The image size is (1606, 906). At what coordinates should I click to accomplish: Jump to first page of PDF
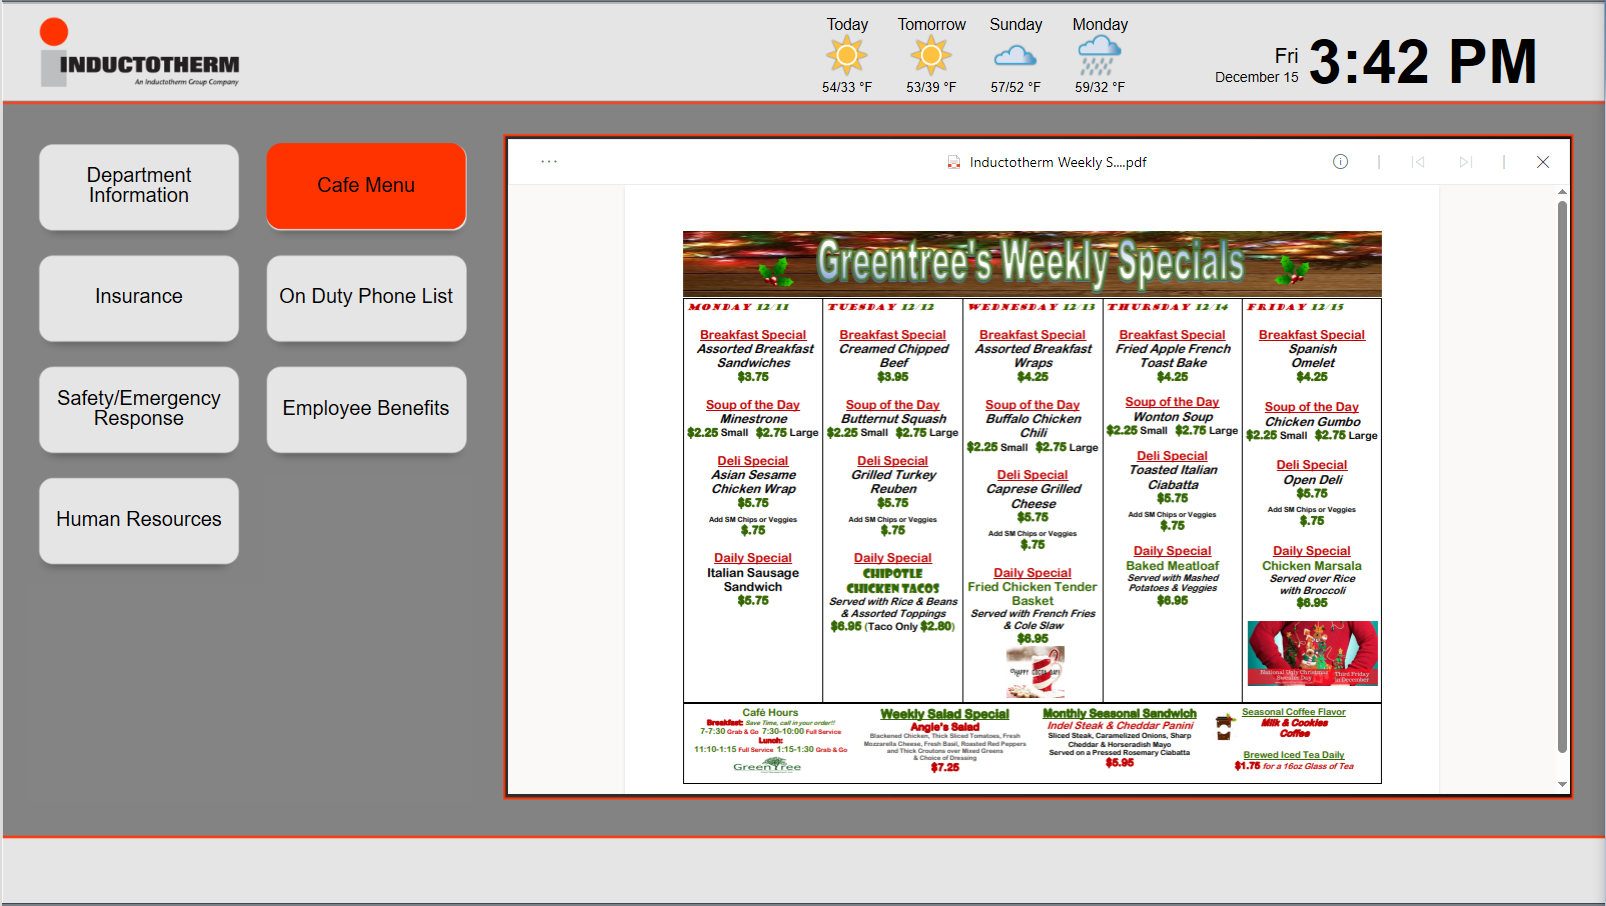pyautogui.click(x=1417, y=162)
